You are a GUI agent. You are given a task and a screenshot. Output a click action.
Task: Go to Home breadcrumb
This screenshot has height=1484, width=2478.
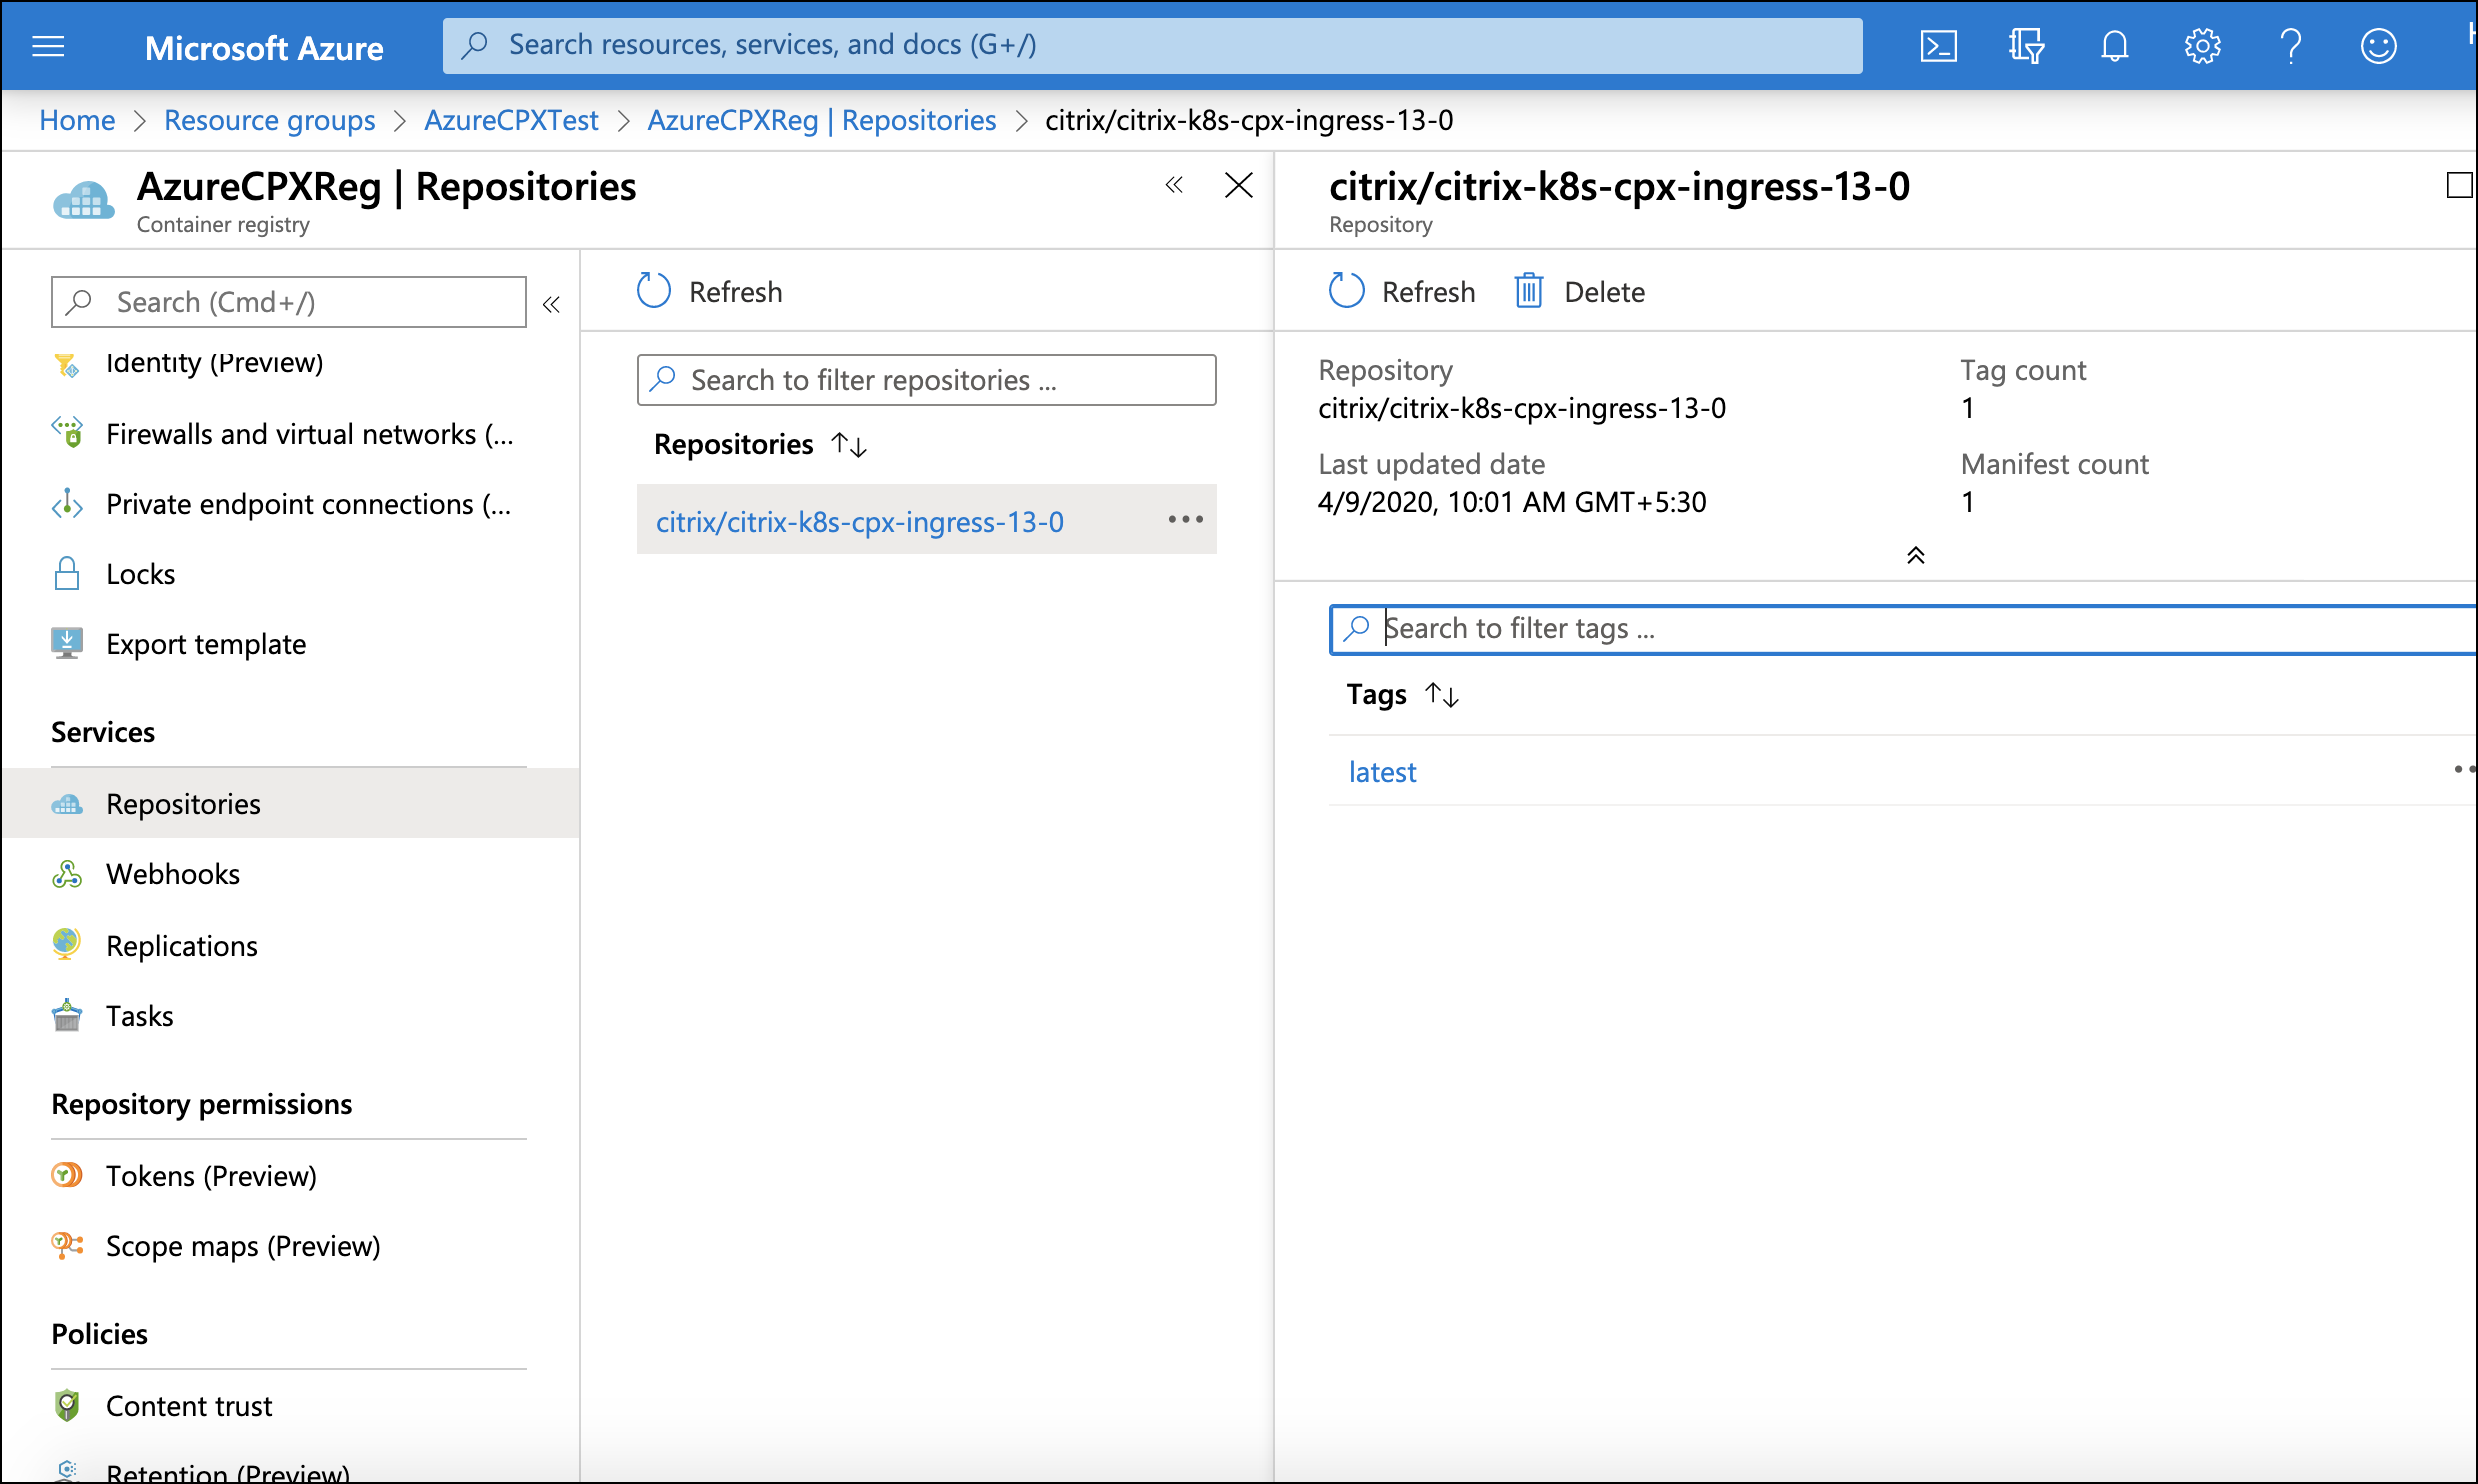tap(77, 120)
